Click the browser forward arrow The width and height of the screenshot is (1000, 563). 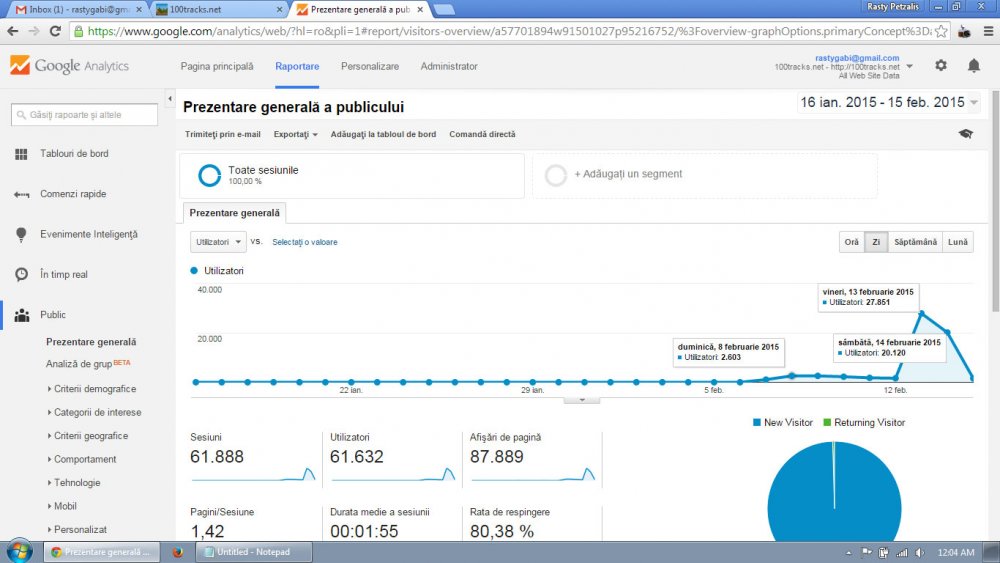click(x=34, y=31)
